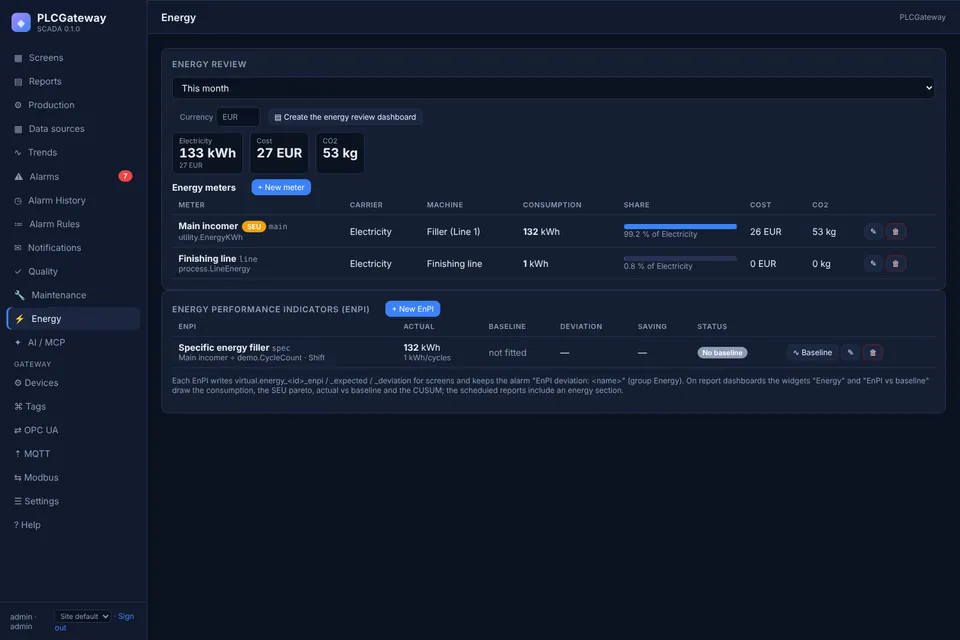Open the Help page

[x=73, y=525]
